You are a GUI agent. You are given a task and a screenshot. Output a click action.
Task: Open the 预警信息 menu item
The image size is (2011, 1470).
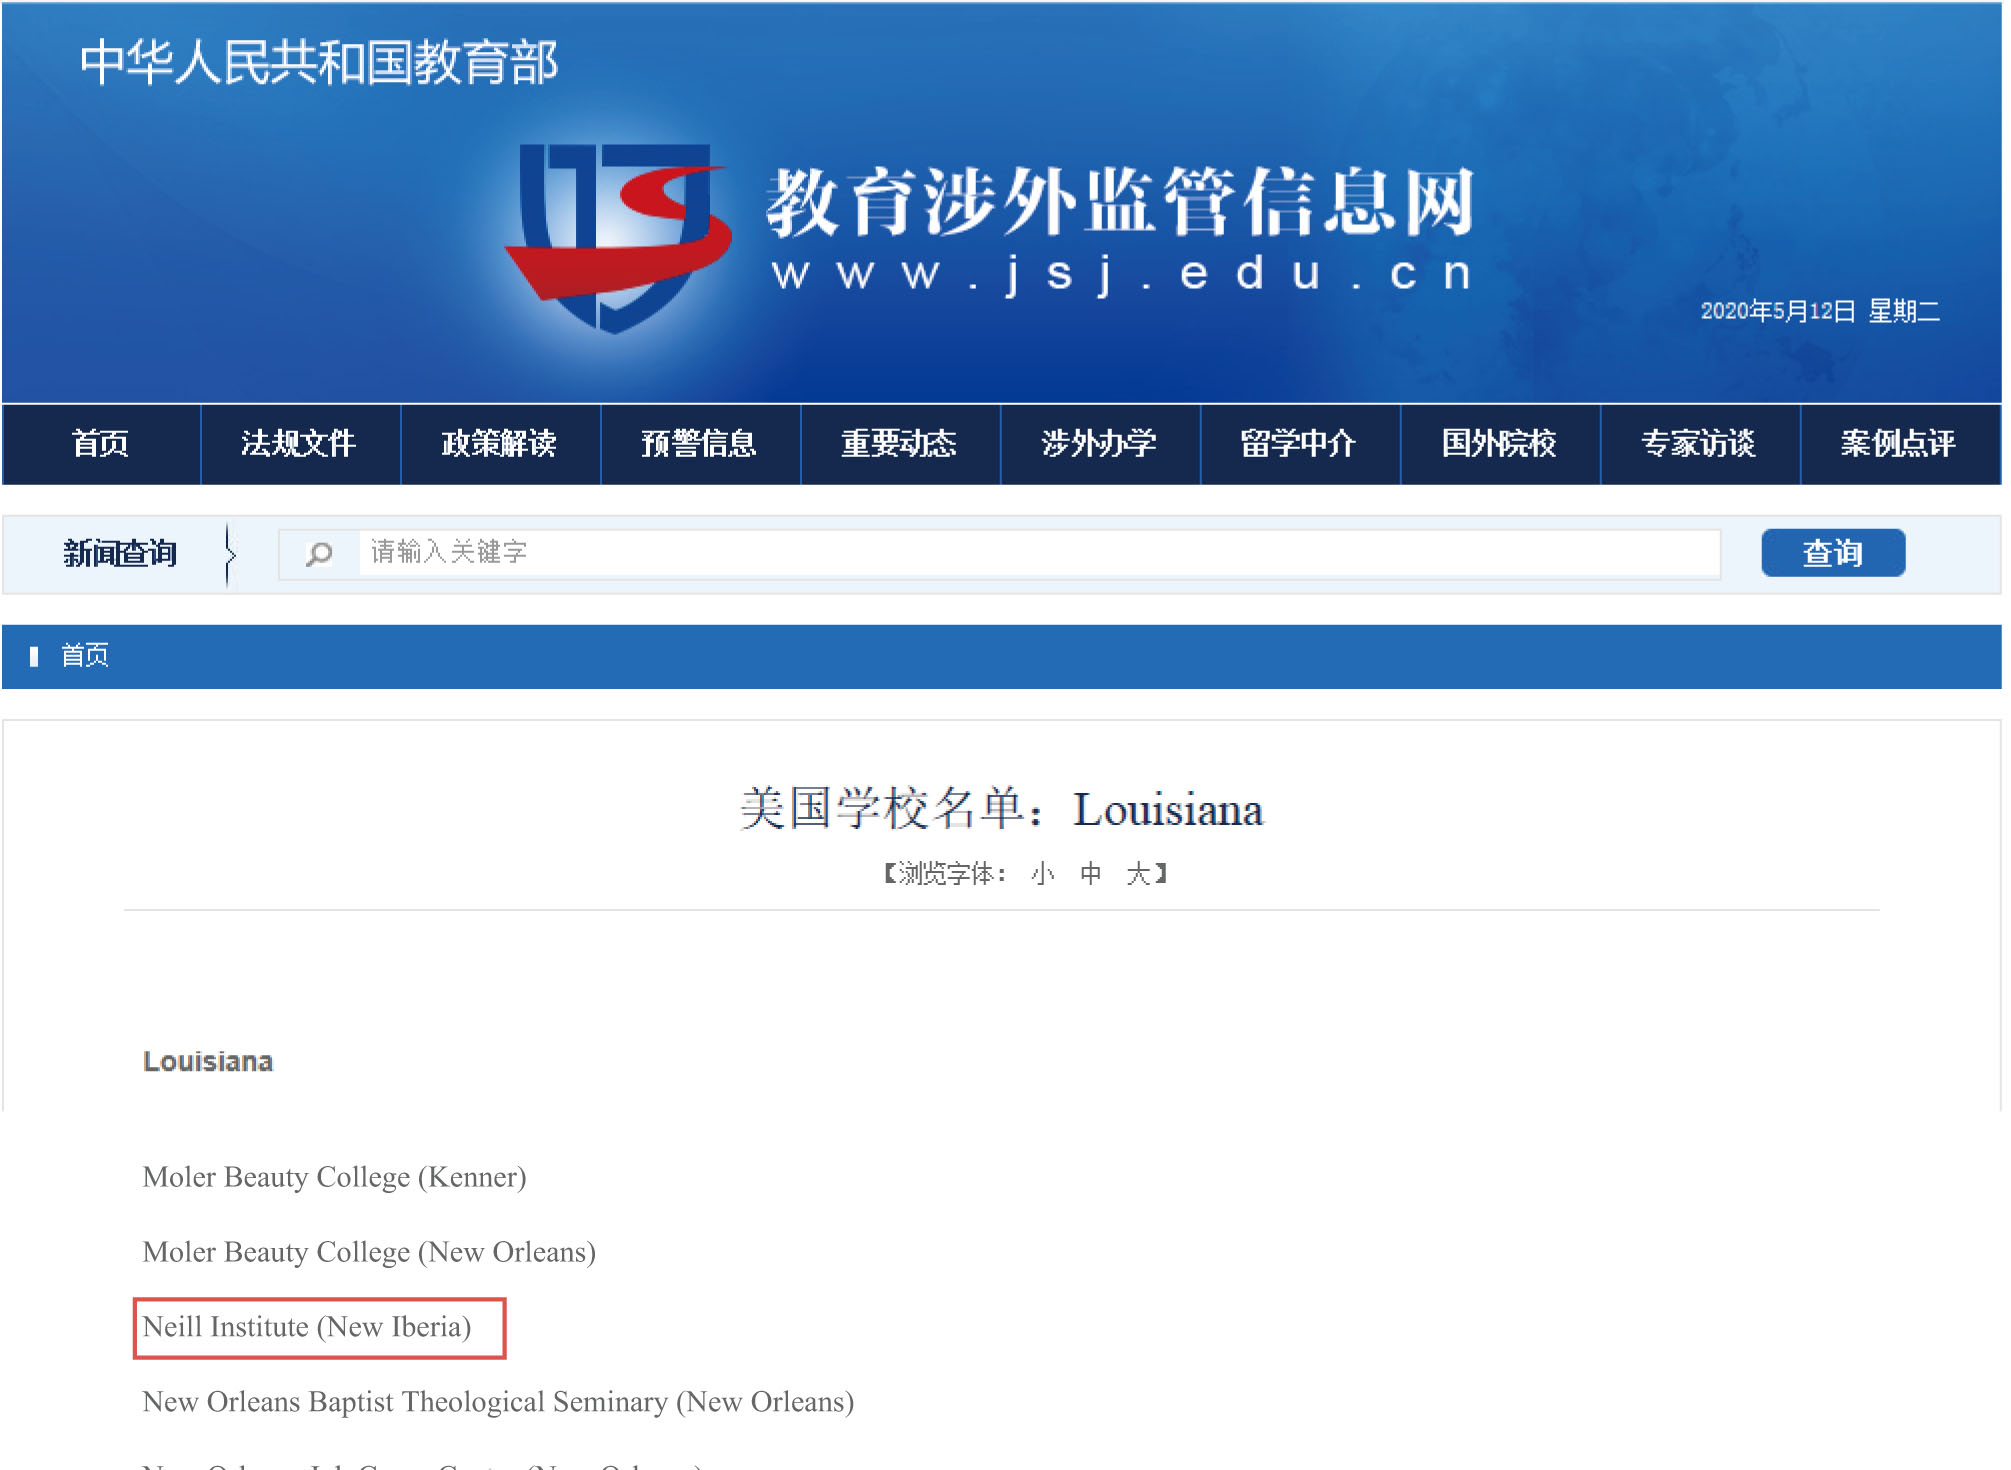(x=700, y=444)
